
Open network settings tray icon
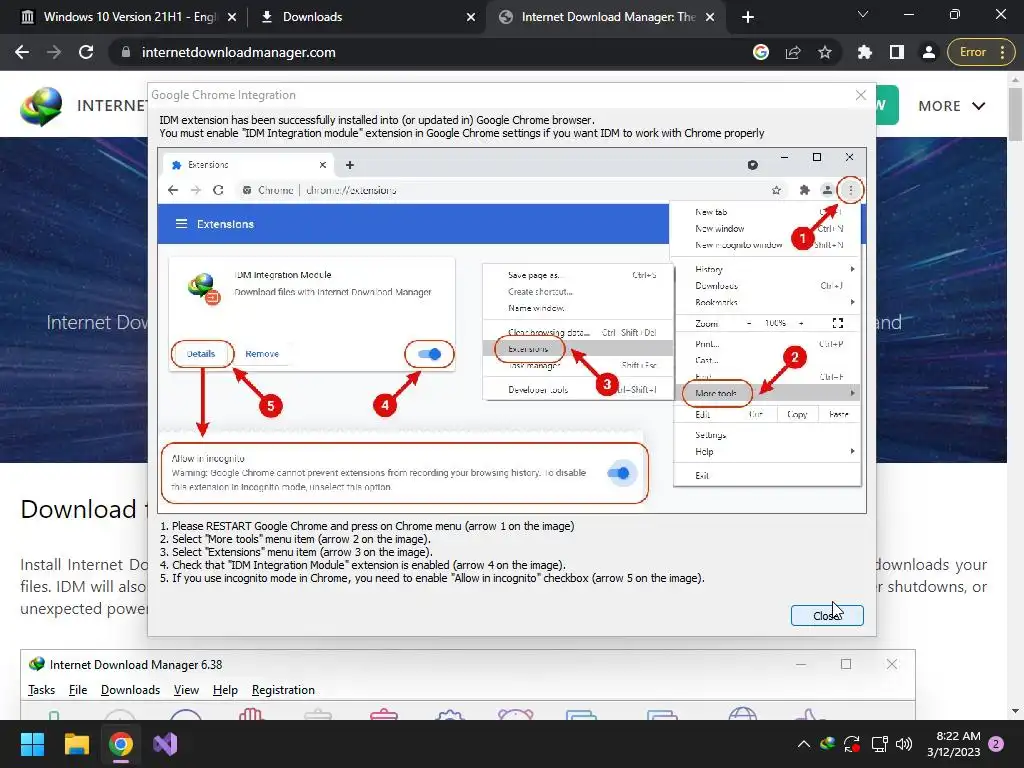click(x=879, y=744)
